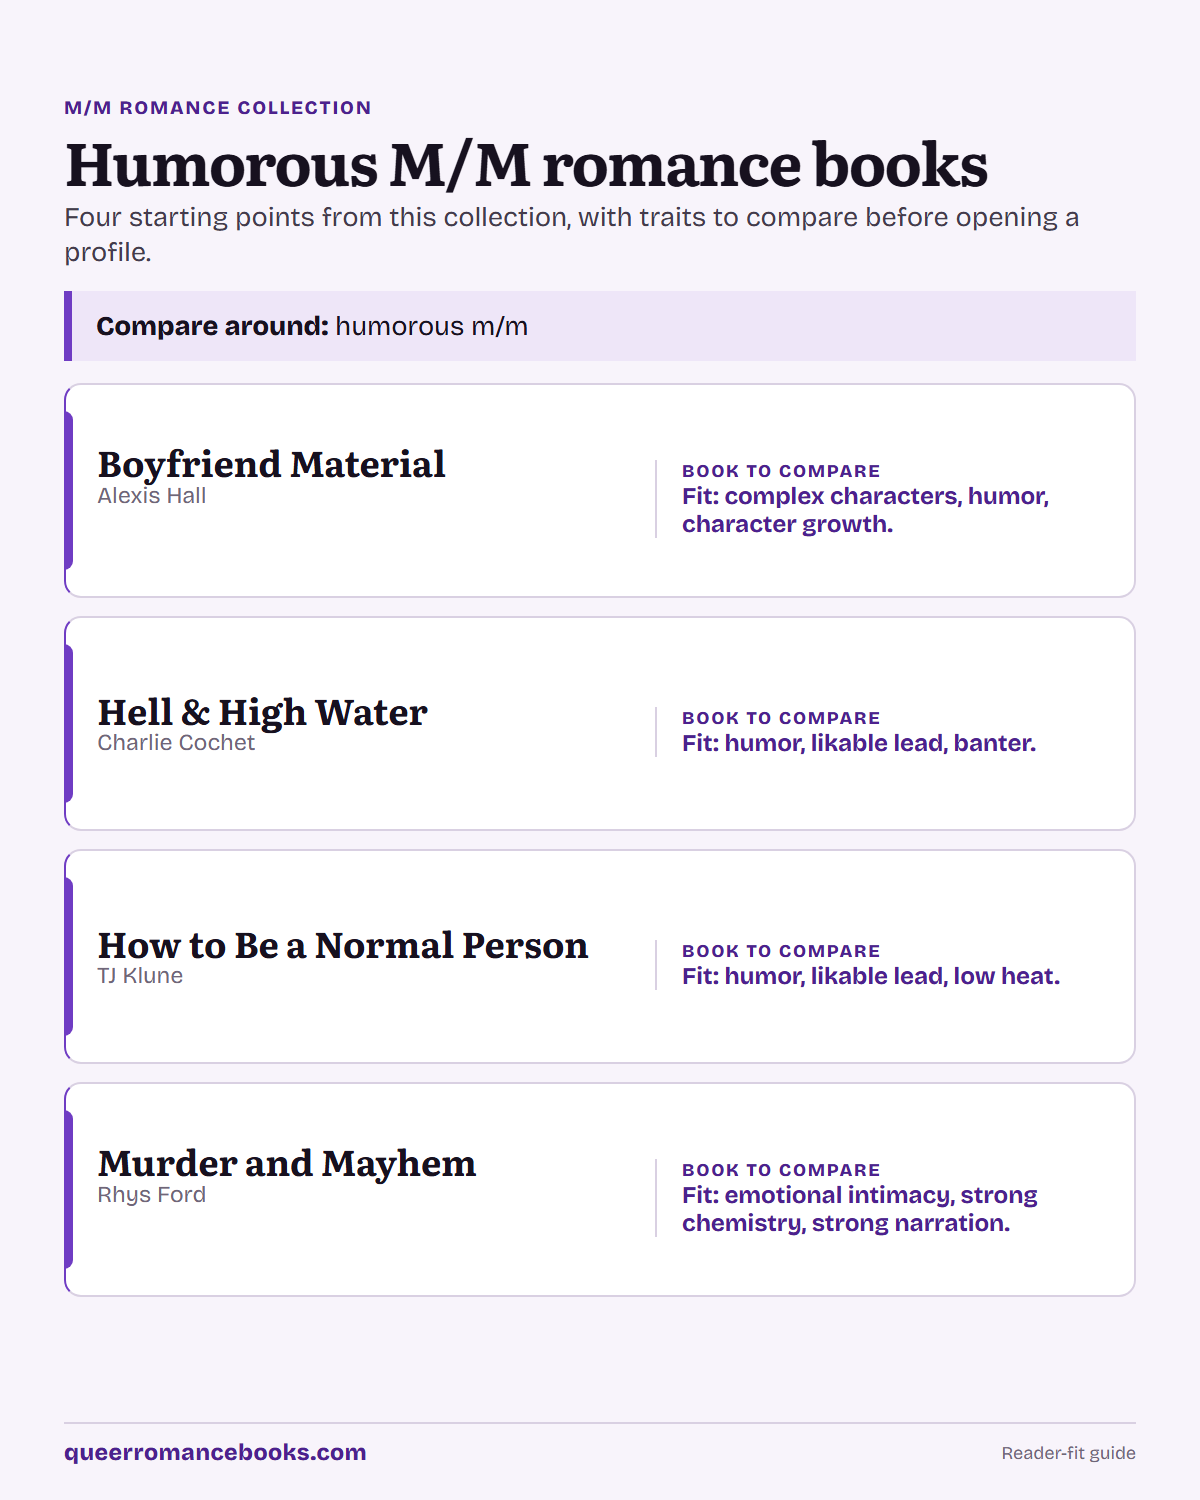Click 'Book to compare' label in Murder and Mayhem card
Image resolution: width=1200 pixels, height=1500 pixels.
(781, 1170)
